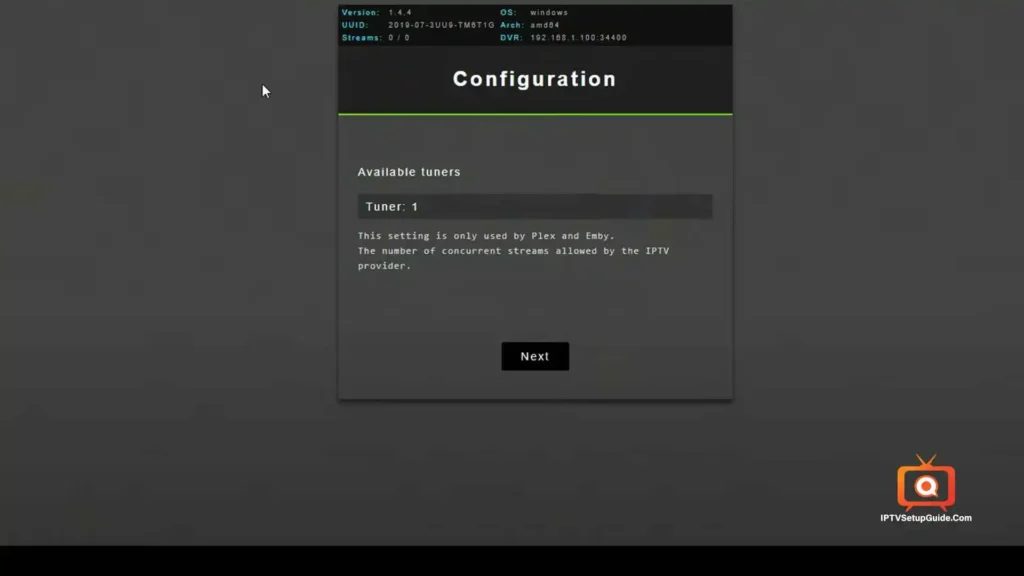
Task: Click the Available tuners label
Action: pos(409,171)
